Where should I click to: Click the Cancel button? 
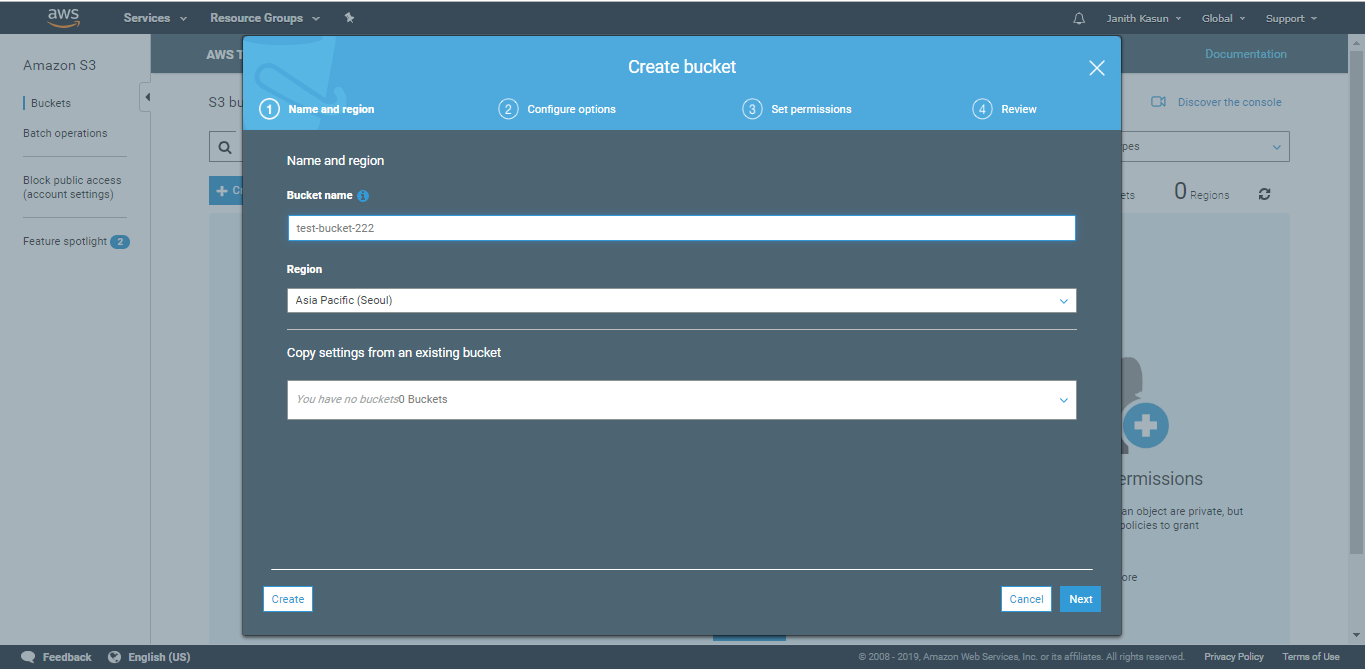tap(1026, 599)
